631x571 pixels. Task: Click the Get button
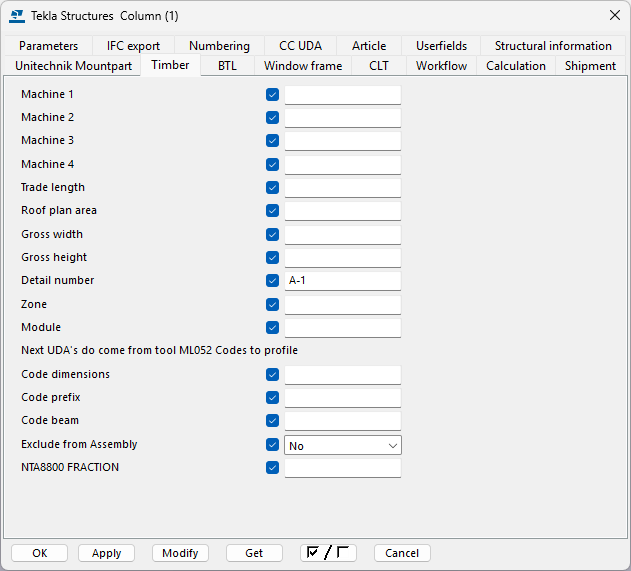pos(254,553)
